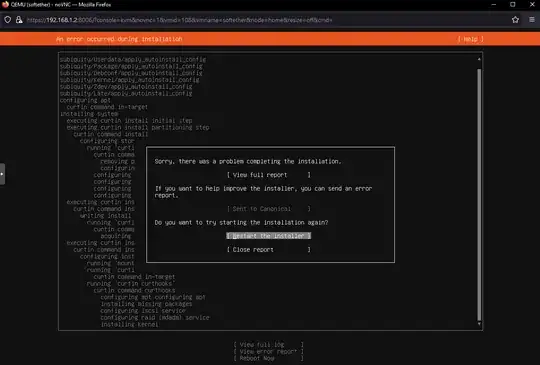The height and width of the screenshot is (365, 540).
Task: Close the Firefox window
Action: [x=532, y=4]
